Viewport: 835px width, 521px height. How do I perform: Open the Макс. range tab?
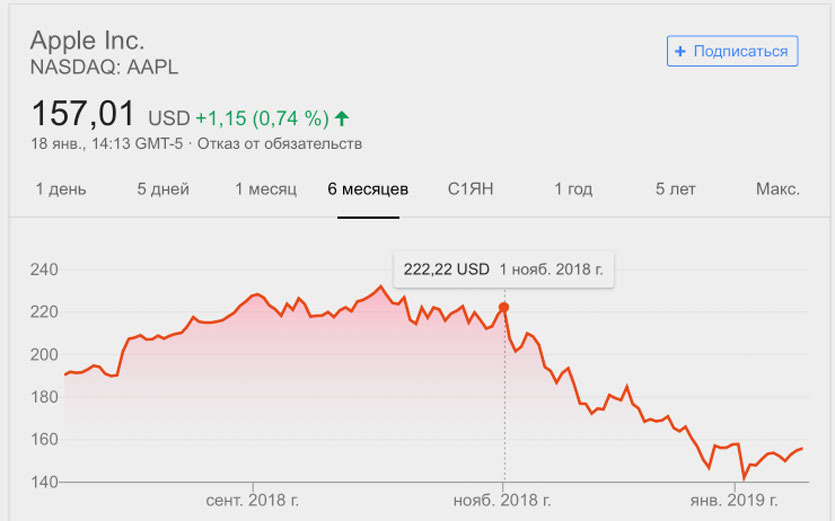click(x=777, y=189)
